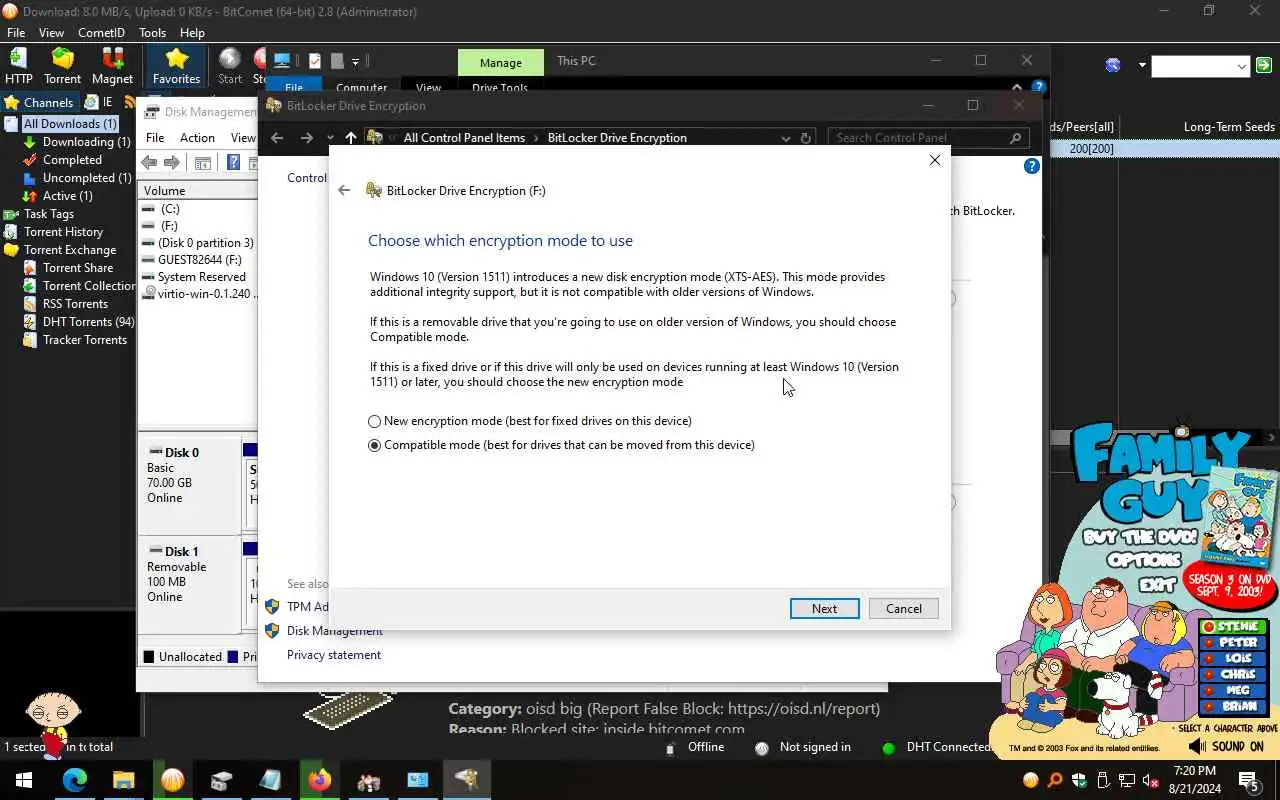
Task: Open recent locations dropdown in Control Panel
Action: (x=330, y=138)
